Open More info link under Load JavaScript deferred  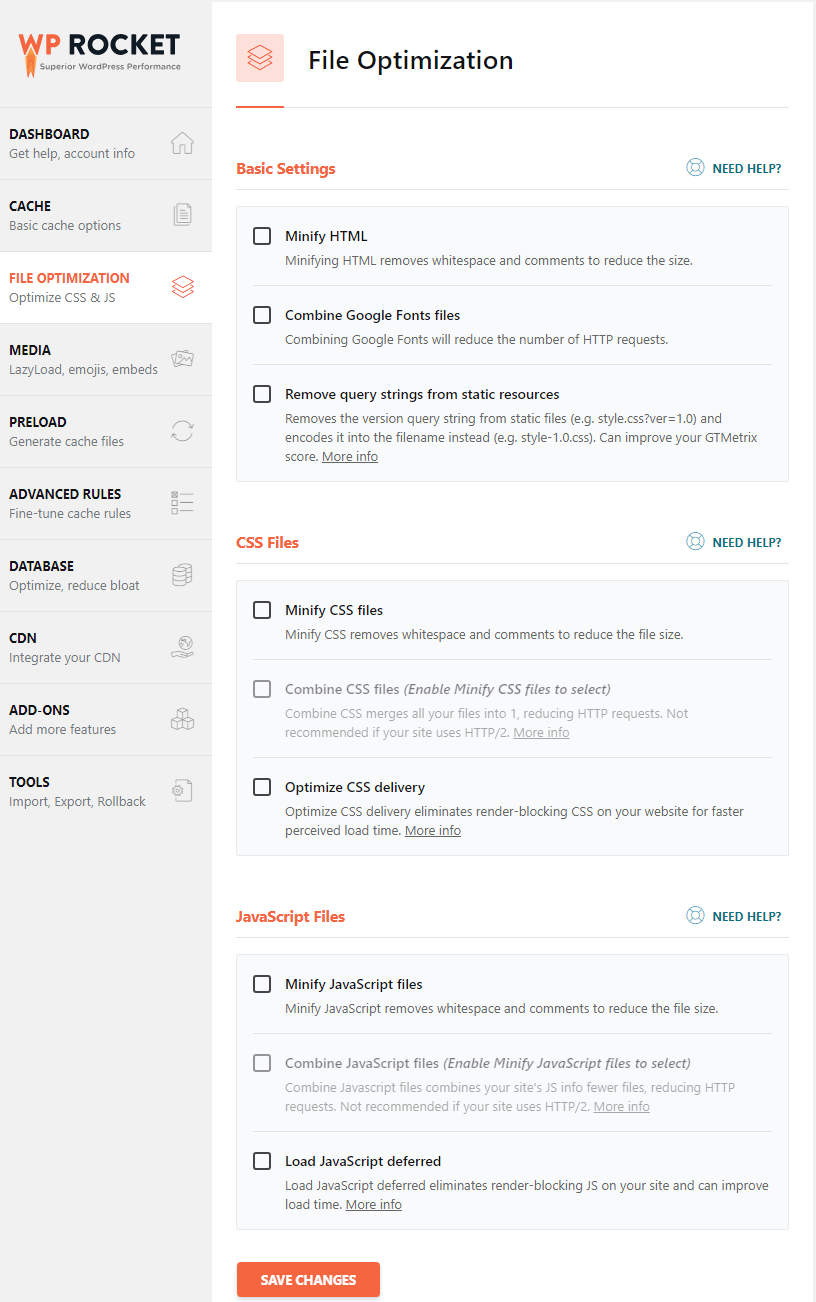point(374,1205)
